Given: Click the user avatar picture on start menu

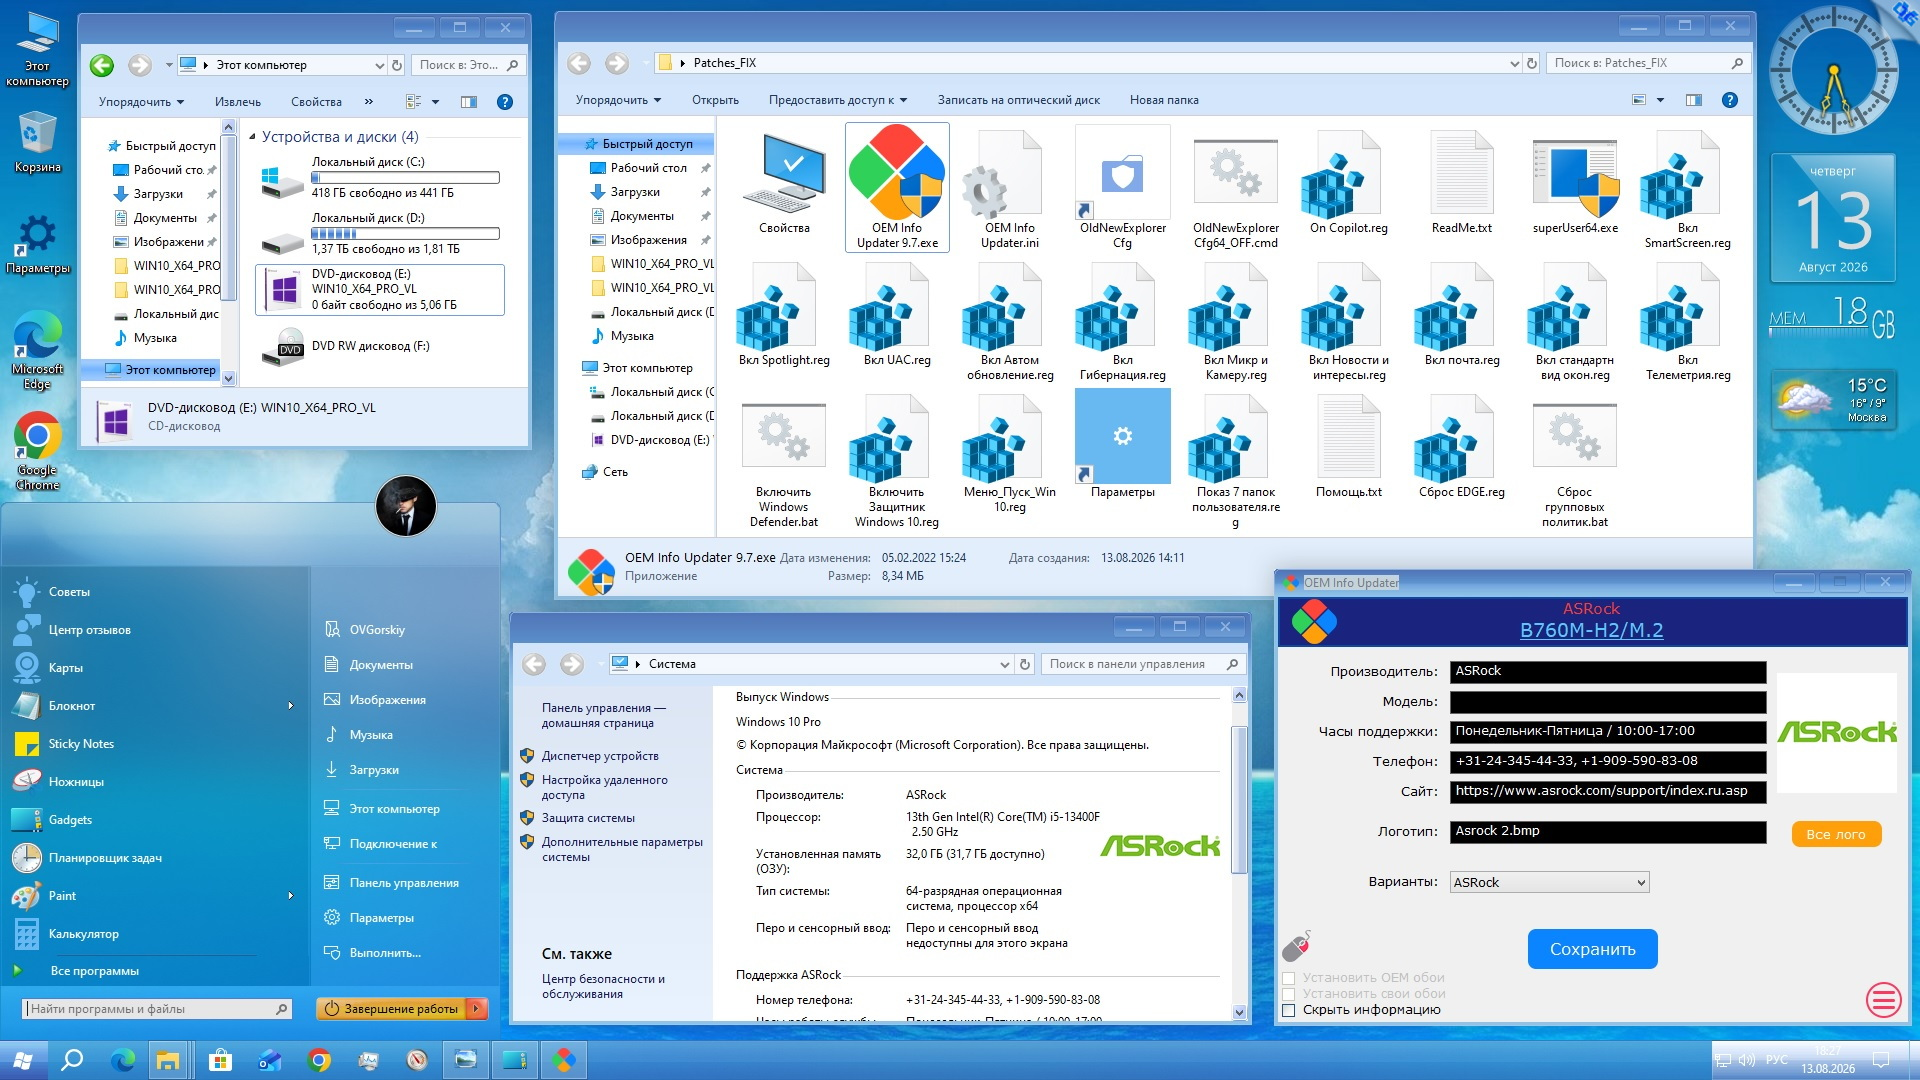Looking at the screenshot, I should point(405,506).
